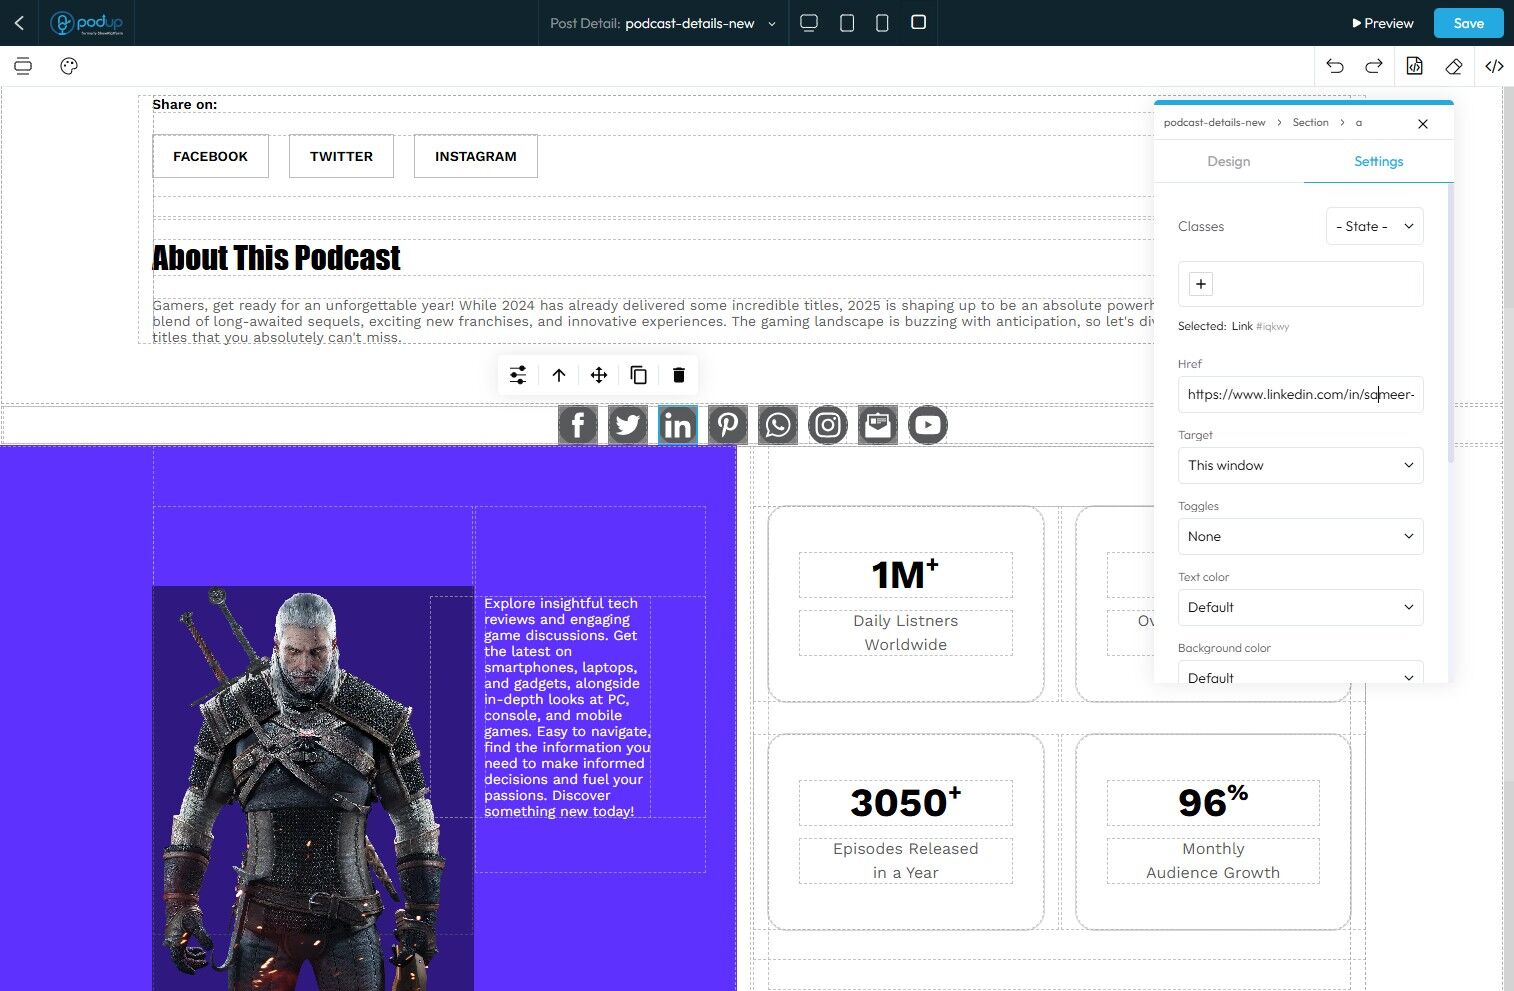1514x991 pixels.
Task: Open the color palette theme icon
Action: tap(69, 66)
